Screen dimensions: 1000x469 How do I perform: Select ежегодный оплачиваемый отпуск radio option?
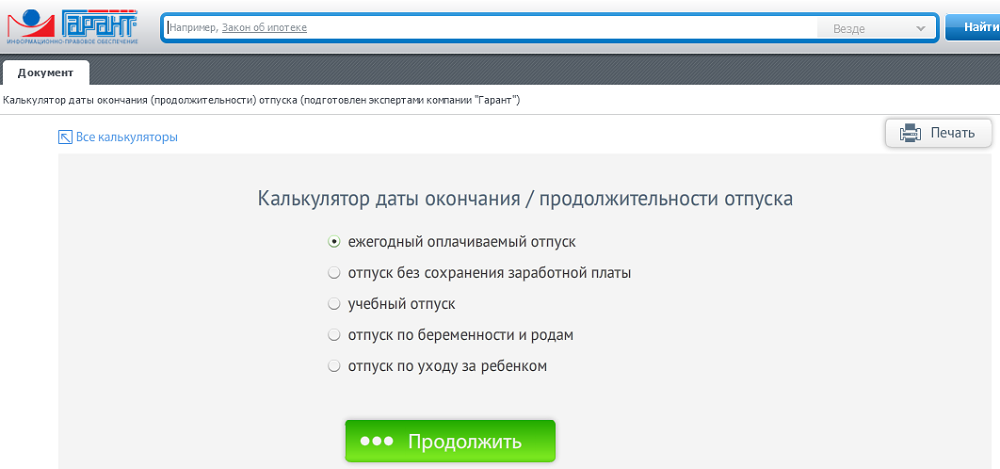[x=335, y=242]
